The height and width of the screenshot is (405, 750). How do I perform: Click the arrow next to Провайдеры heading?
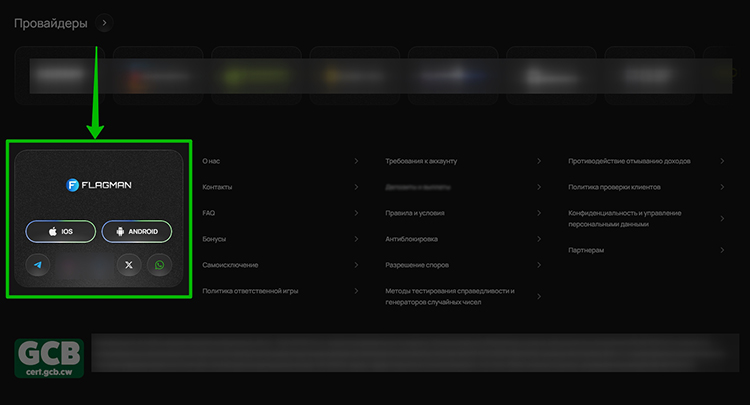(106, 23)
